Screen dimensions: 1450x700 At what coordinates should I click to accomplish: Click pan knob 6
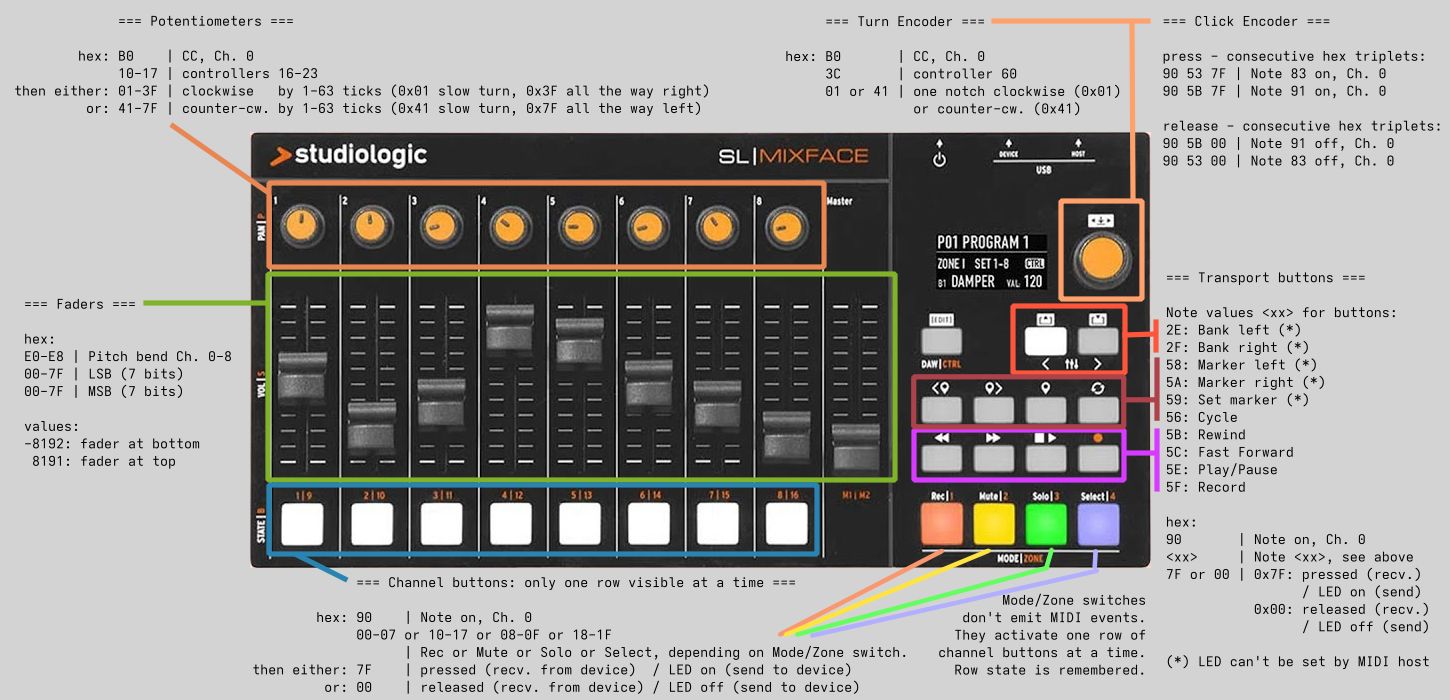(647, 227)
